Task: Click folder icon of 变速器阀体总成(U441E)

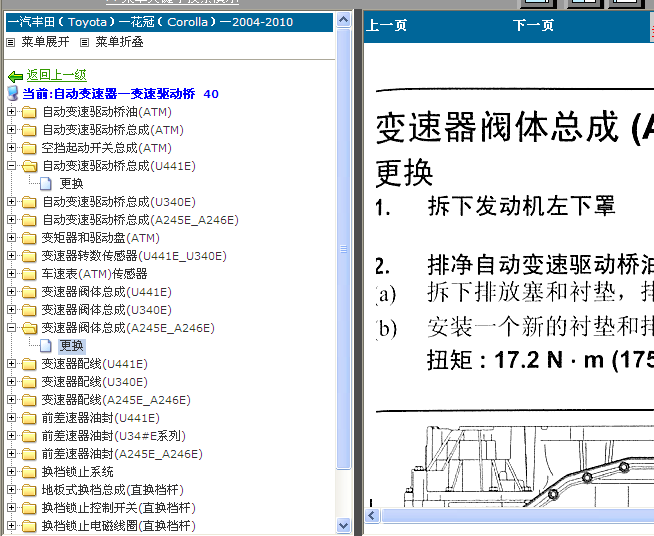Action: [29, 292]
